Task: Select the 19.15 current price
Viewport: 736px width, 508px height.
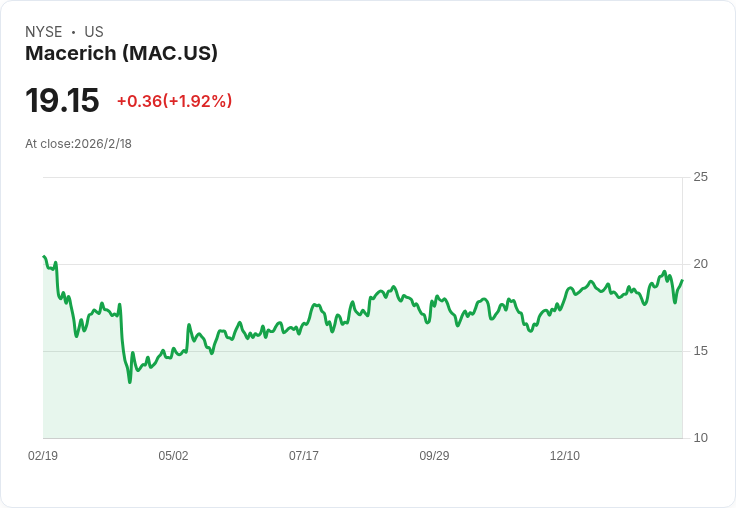Action: [62, 101]
